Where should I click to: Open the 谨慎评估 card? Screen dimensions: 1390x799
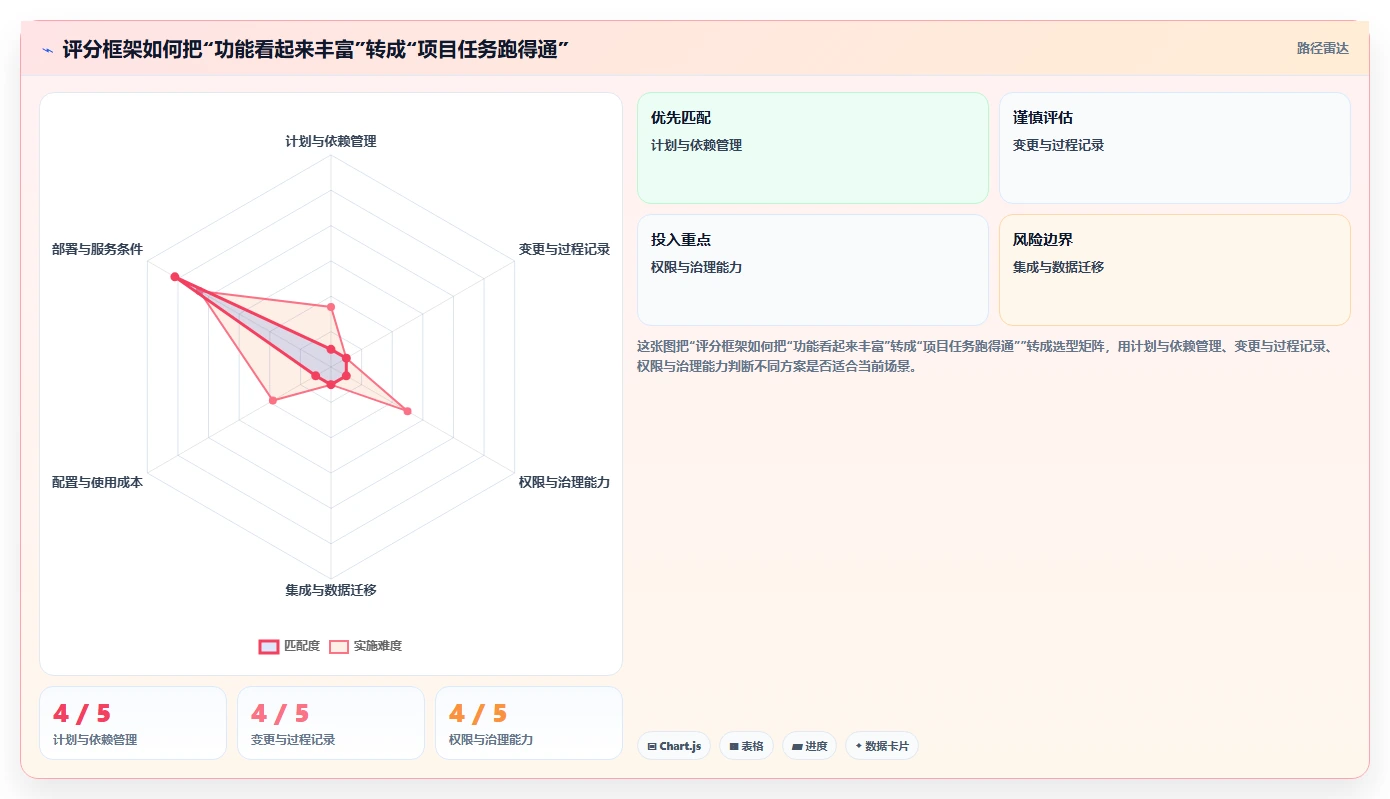pyautogui.click(x=1174, y=148)
